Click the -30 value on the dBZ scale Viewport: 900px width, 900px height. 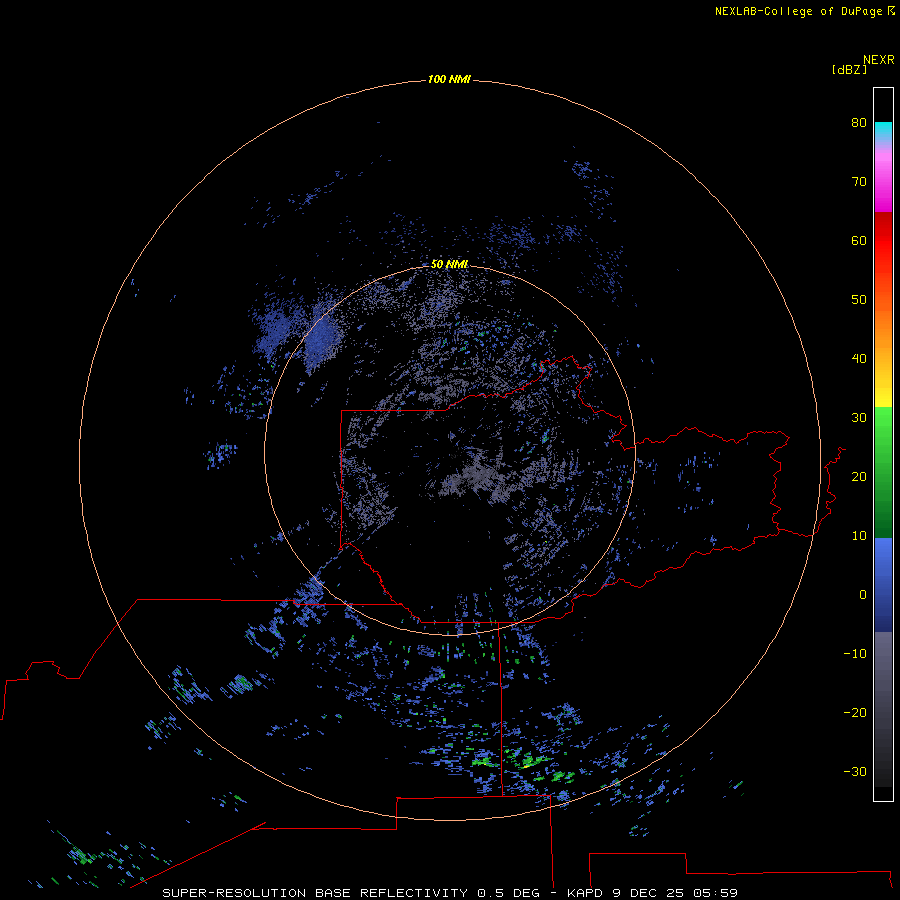pos(855,771)
